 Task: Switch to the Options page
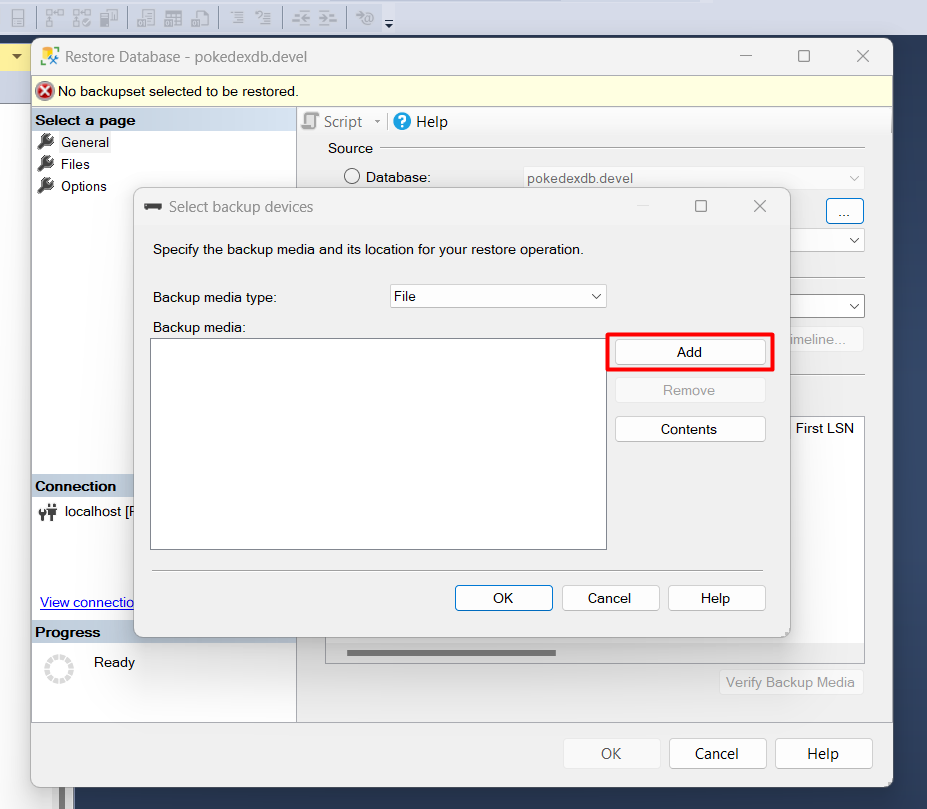click(x=84, y=186)
